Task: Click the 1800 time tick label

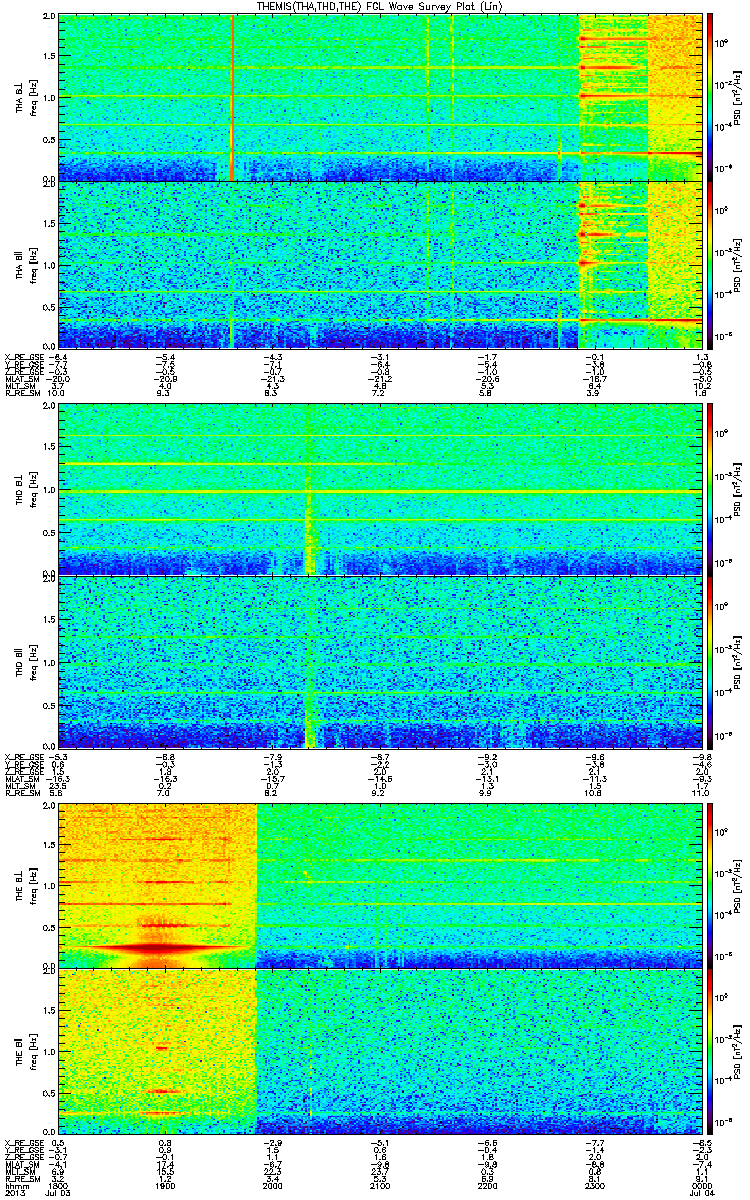Action: (59, 1187)
